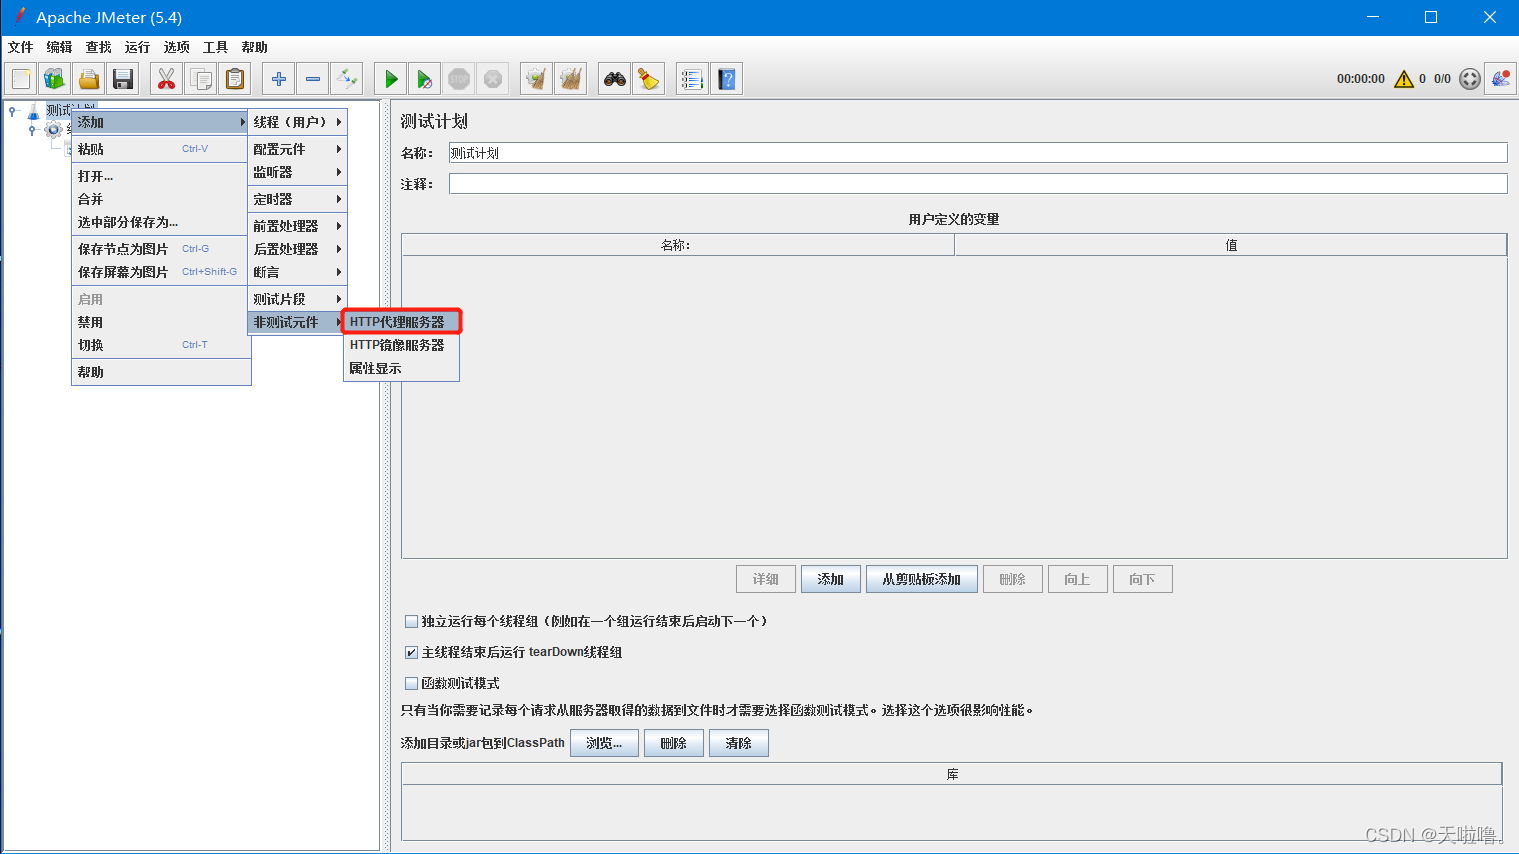
Task: Click the 浏览... button
Action: point(604,743)
